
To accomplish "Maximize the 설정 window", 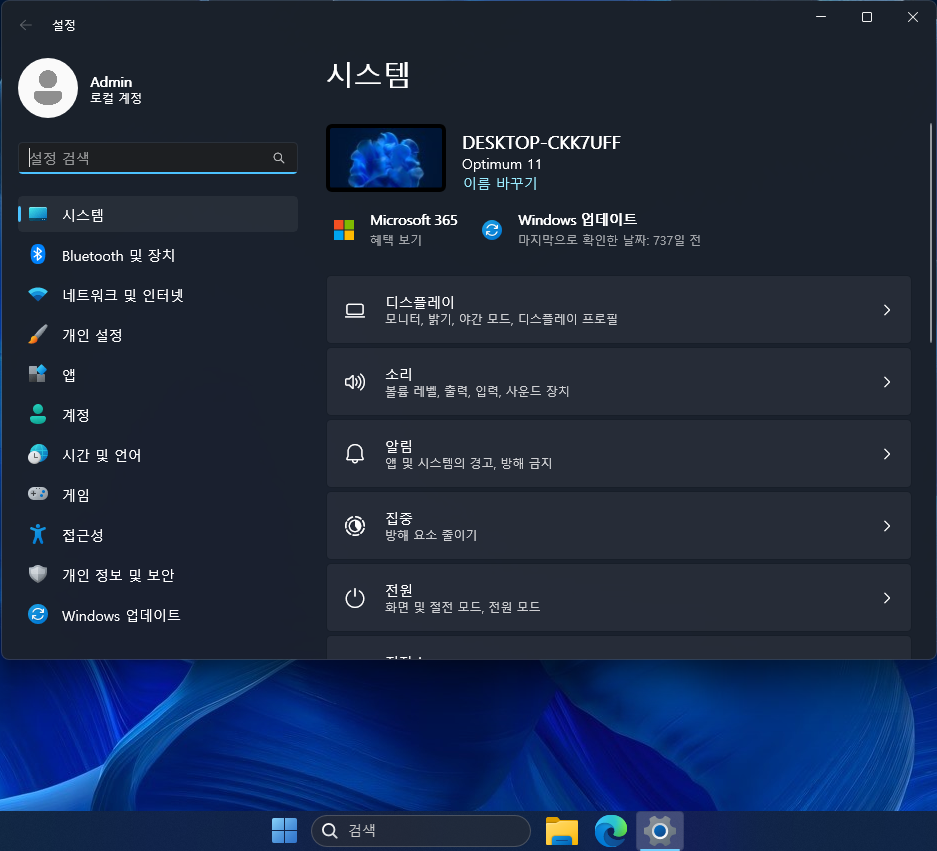I will pyautogui.click(x=866, y=17).
